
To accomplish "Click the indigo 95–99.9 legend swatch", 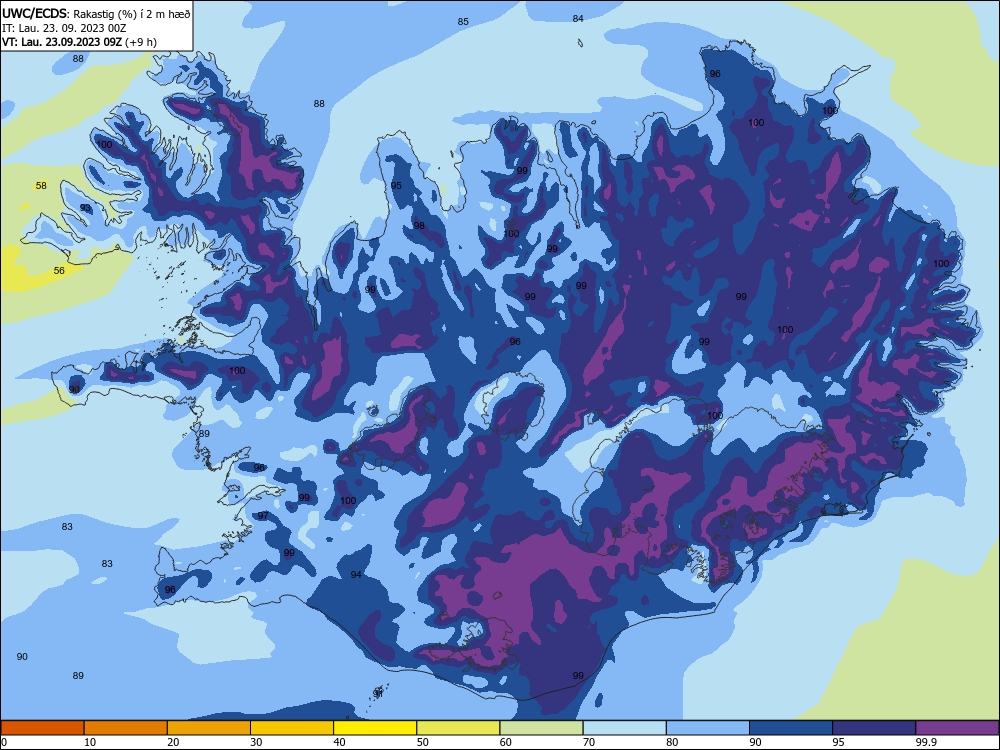I will tap(874, 728).
